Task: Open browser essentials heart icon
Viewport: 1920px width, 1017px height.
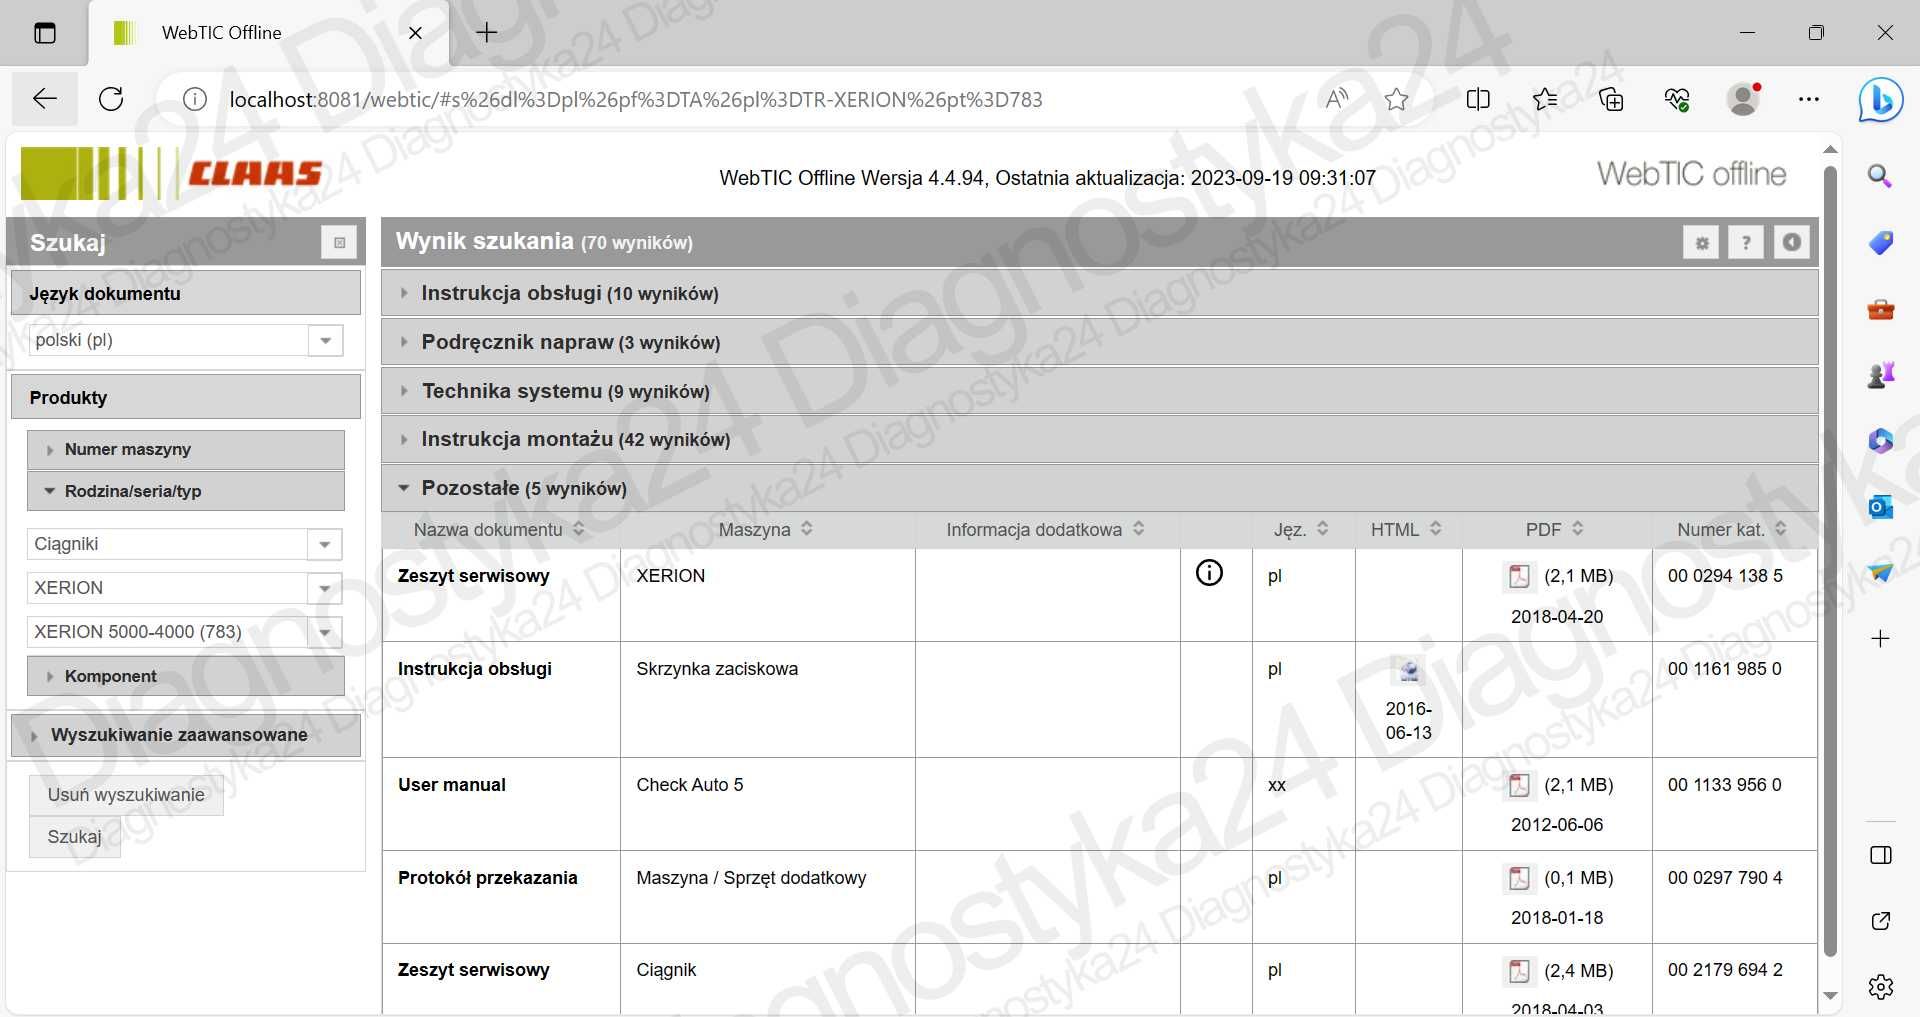Action: pos(1677,99)
